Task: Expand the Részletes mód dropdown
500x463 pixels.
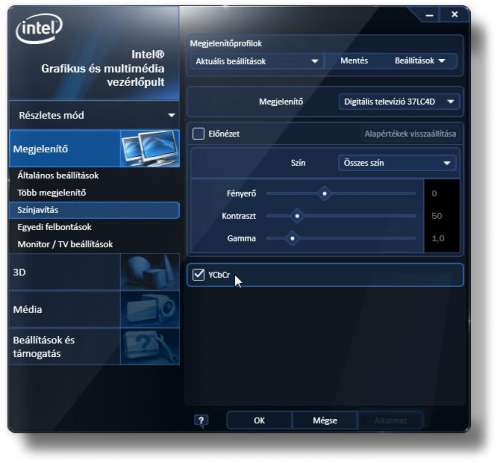Action: point(95,115)
